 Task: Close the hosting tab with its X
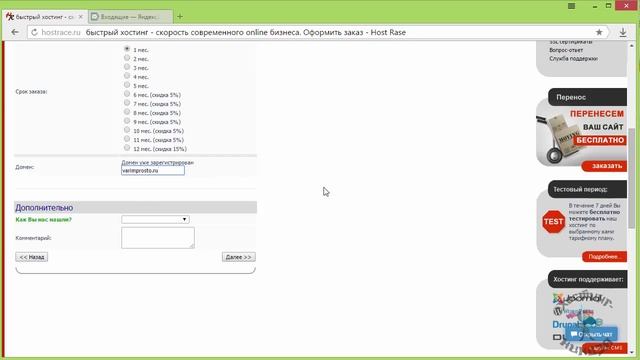[x=81, y=17]
